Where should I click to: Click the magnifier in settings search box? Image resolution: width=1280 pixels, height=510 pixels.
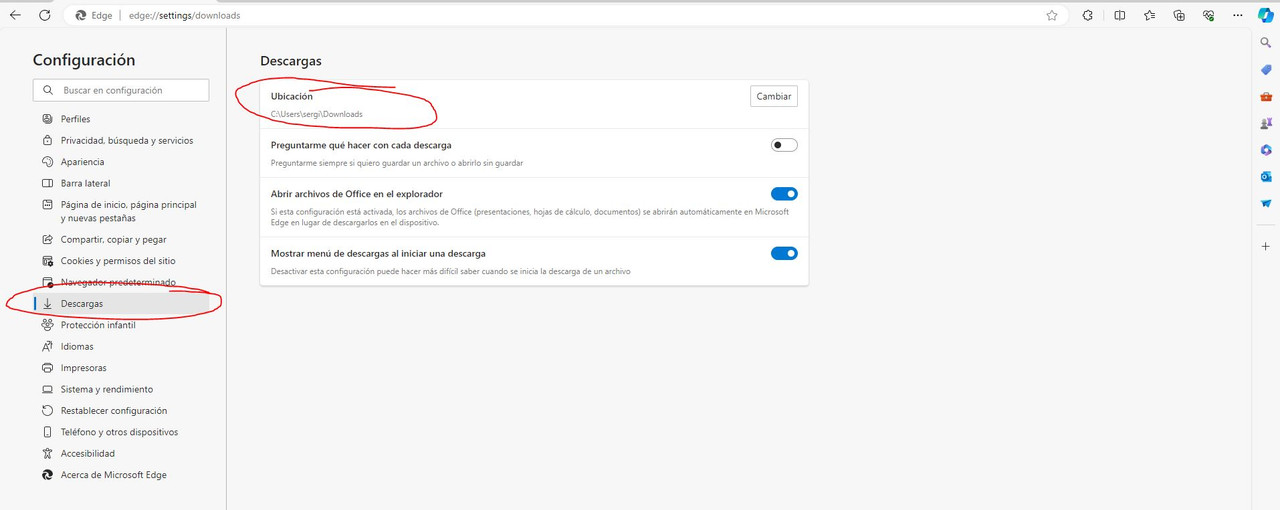48,90
